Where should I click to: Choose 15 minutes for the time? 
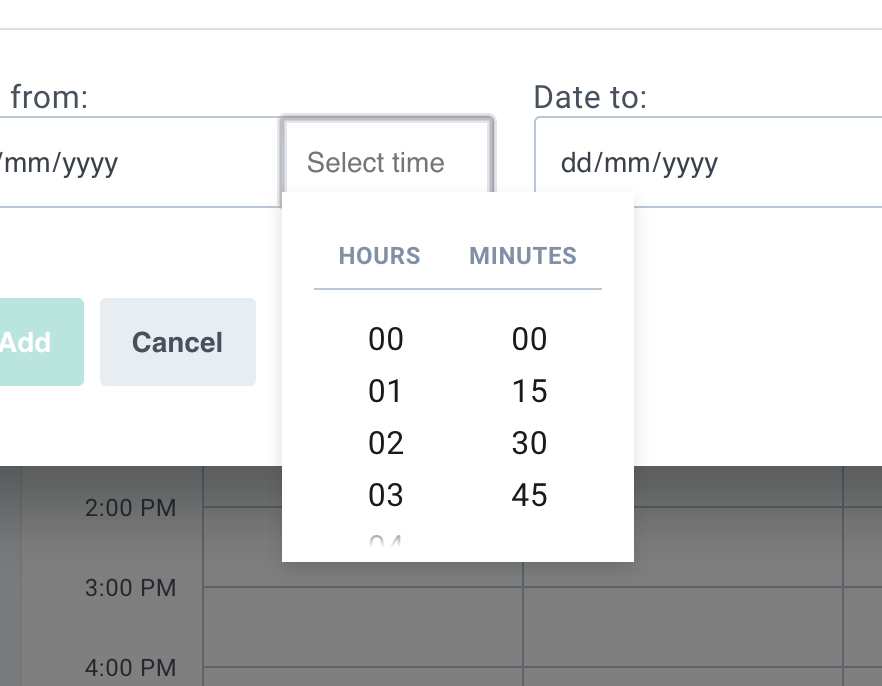pos(529,391)
